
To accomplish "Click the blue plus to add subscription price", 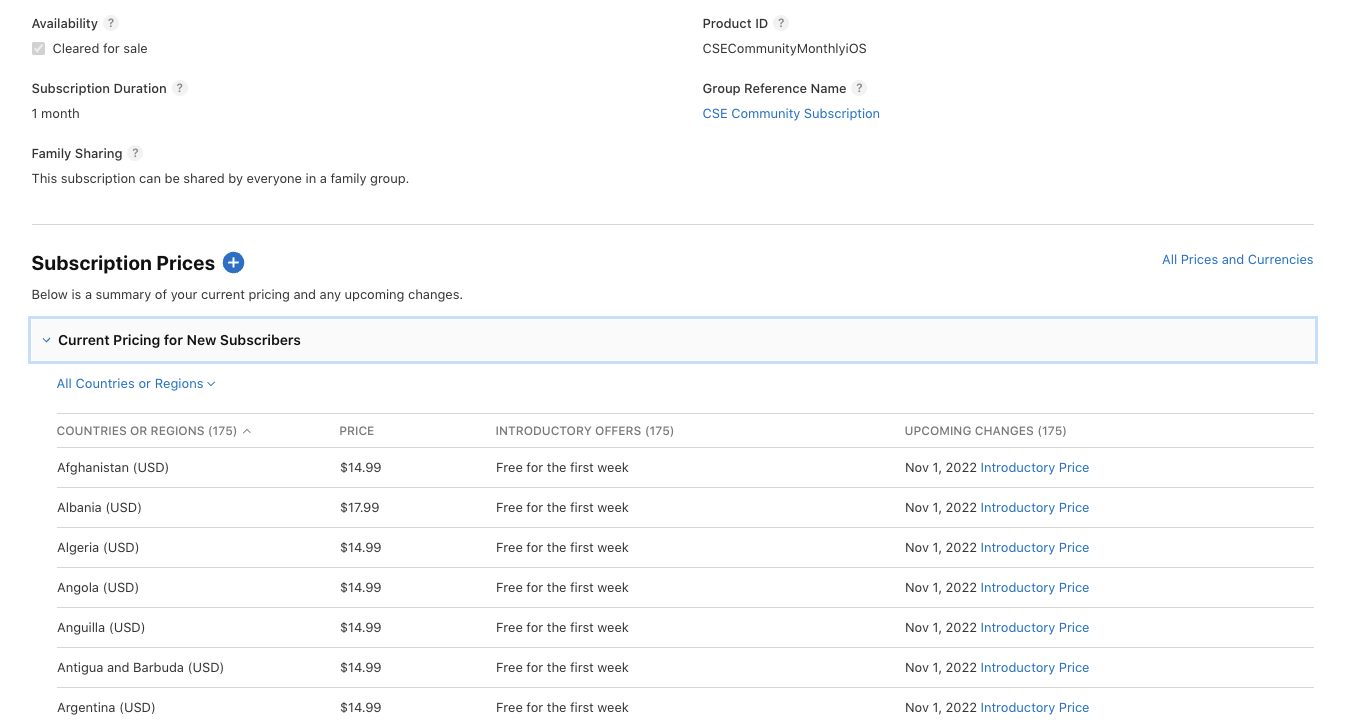I will (x=233, y=262).
